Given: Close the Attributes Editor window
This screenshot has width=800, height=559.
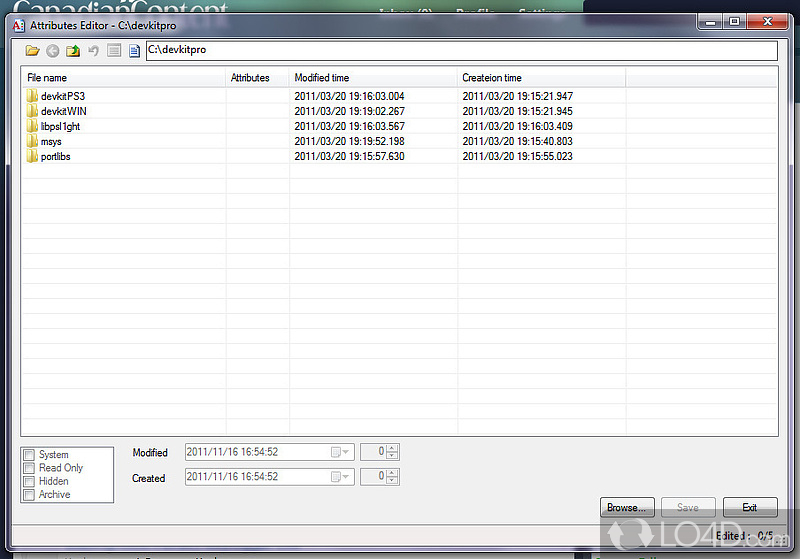Looking at the screenshot, I should click(767, 21).
